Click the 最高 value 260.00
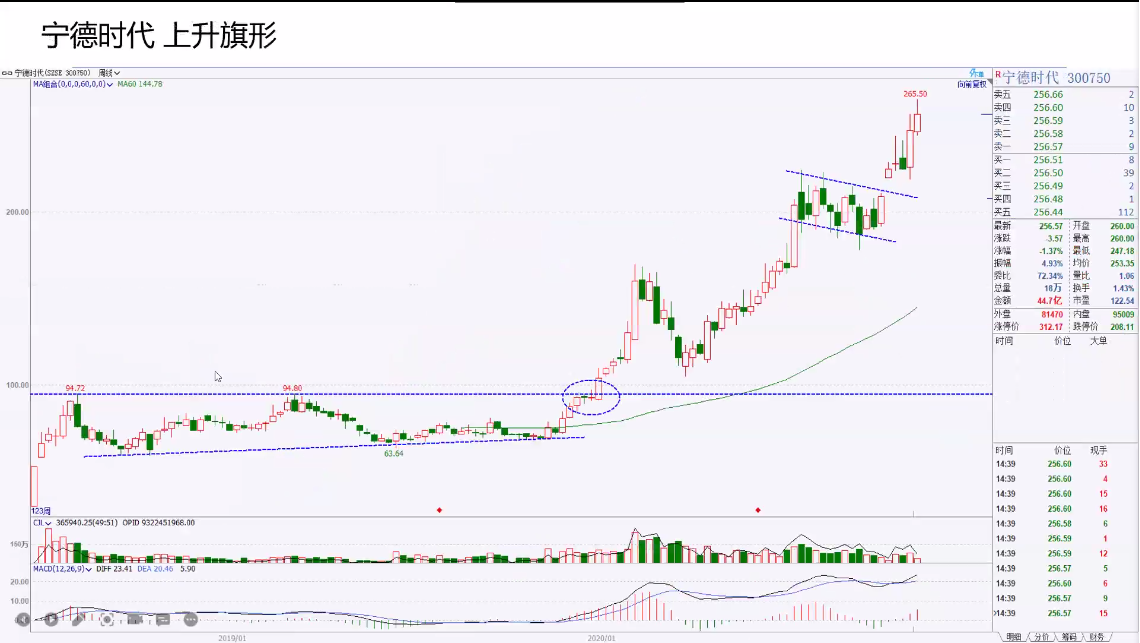The width and height of the screenshot is (1140, 643). [1123, 239]
